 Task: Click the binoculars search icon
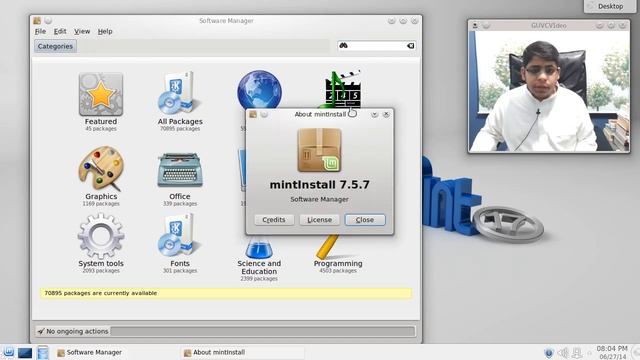click(x=343, y=45)
